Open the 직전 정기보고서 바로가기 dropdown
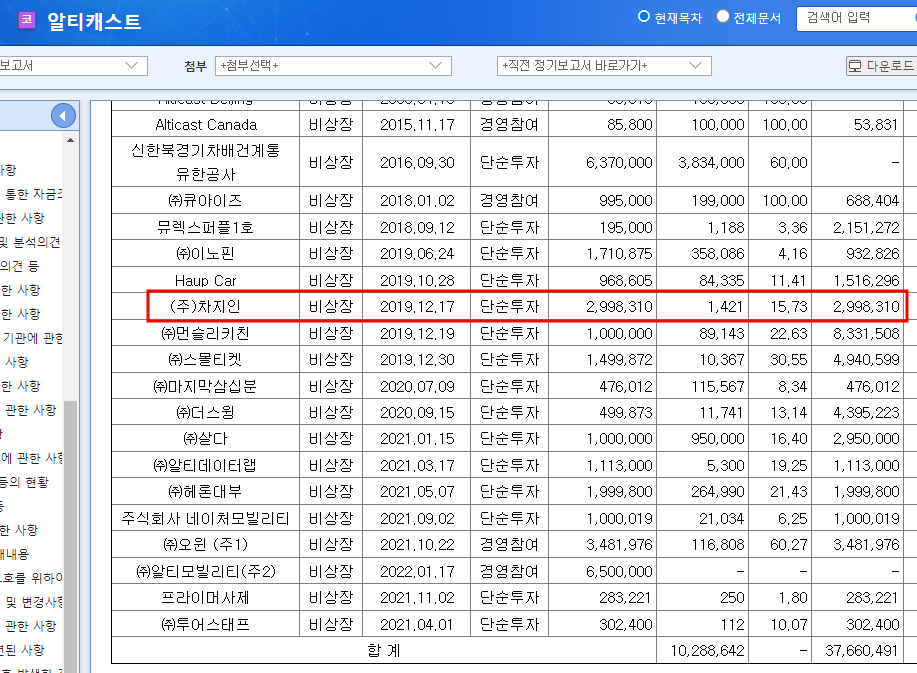917x673 pixels. (604, 65)
